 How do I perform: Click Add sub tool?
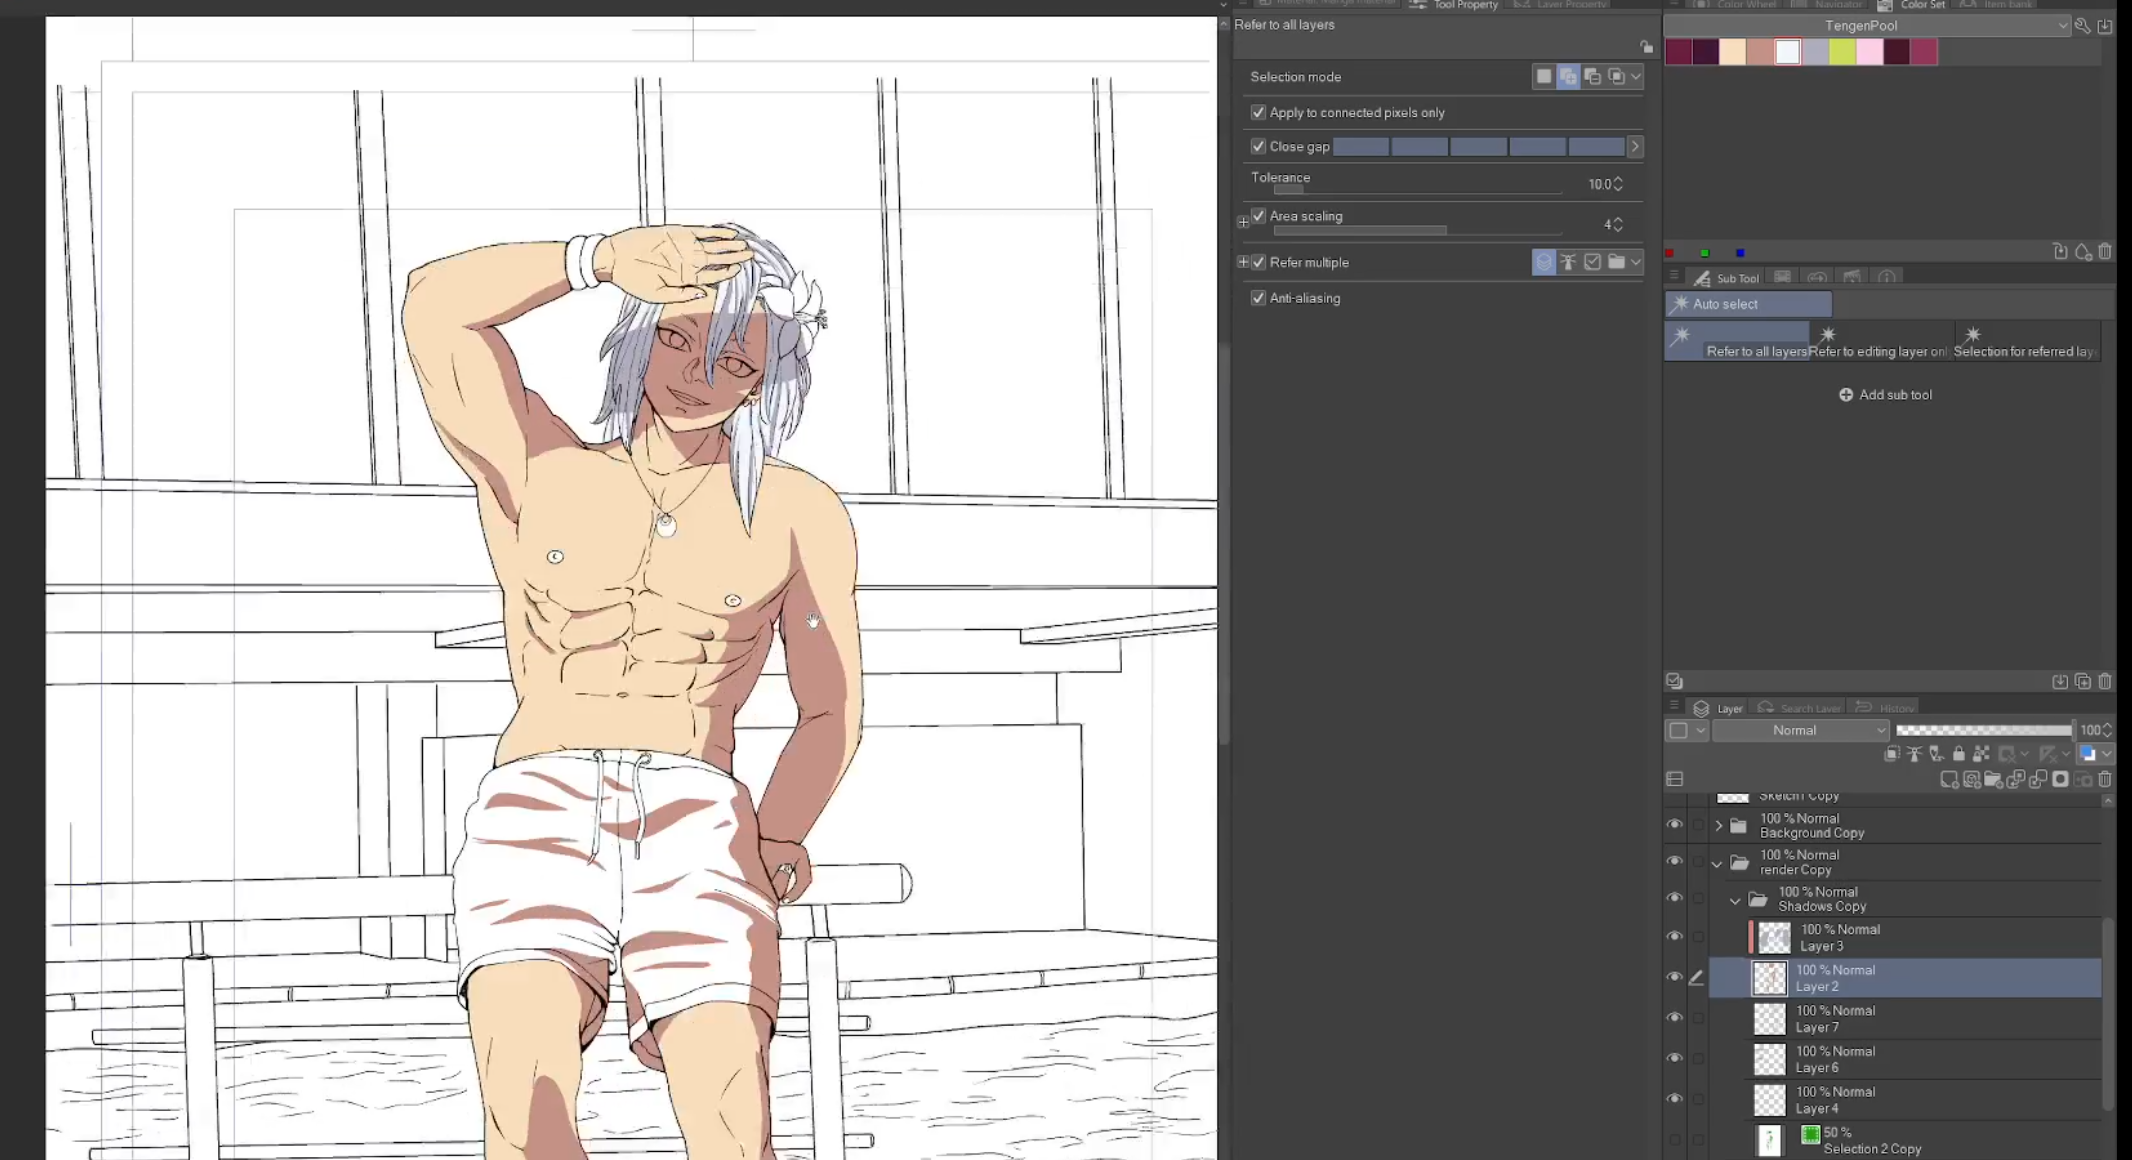click(1885, 395)
